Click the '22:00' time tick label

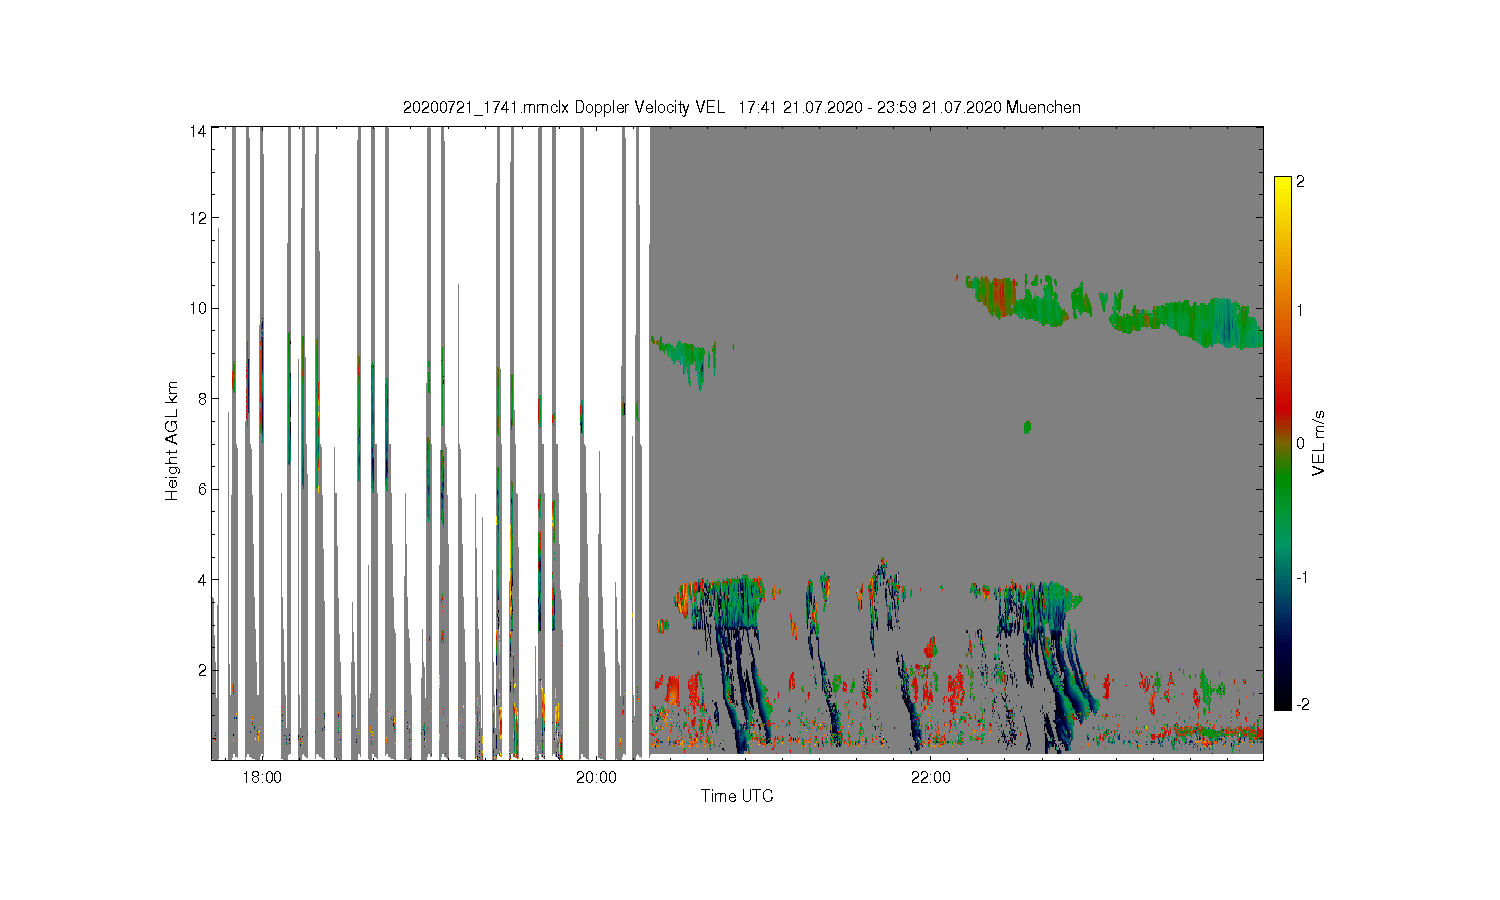[931, 777]
